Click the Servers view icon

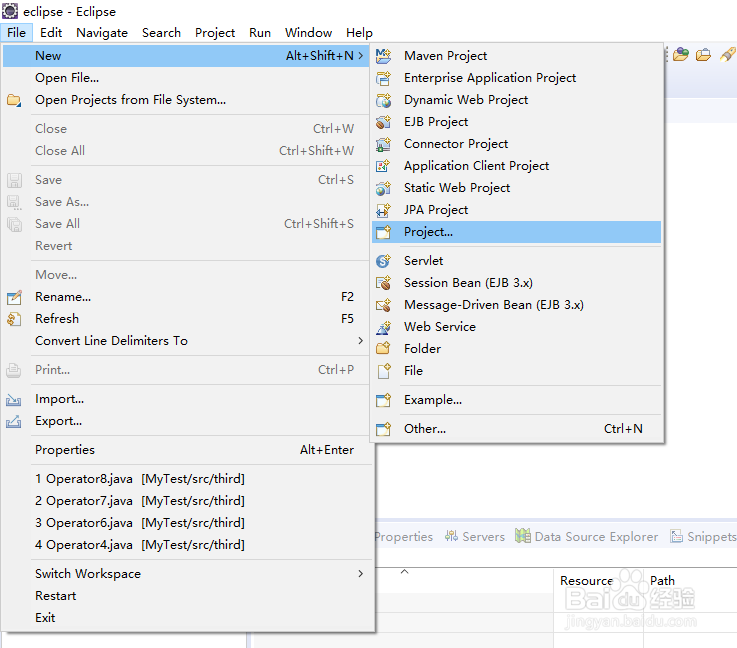(x=451, y=536)
